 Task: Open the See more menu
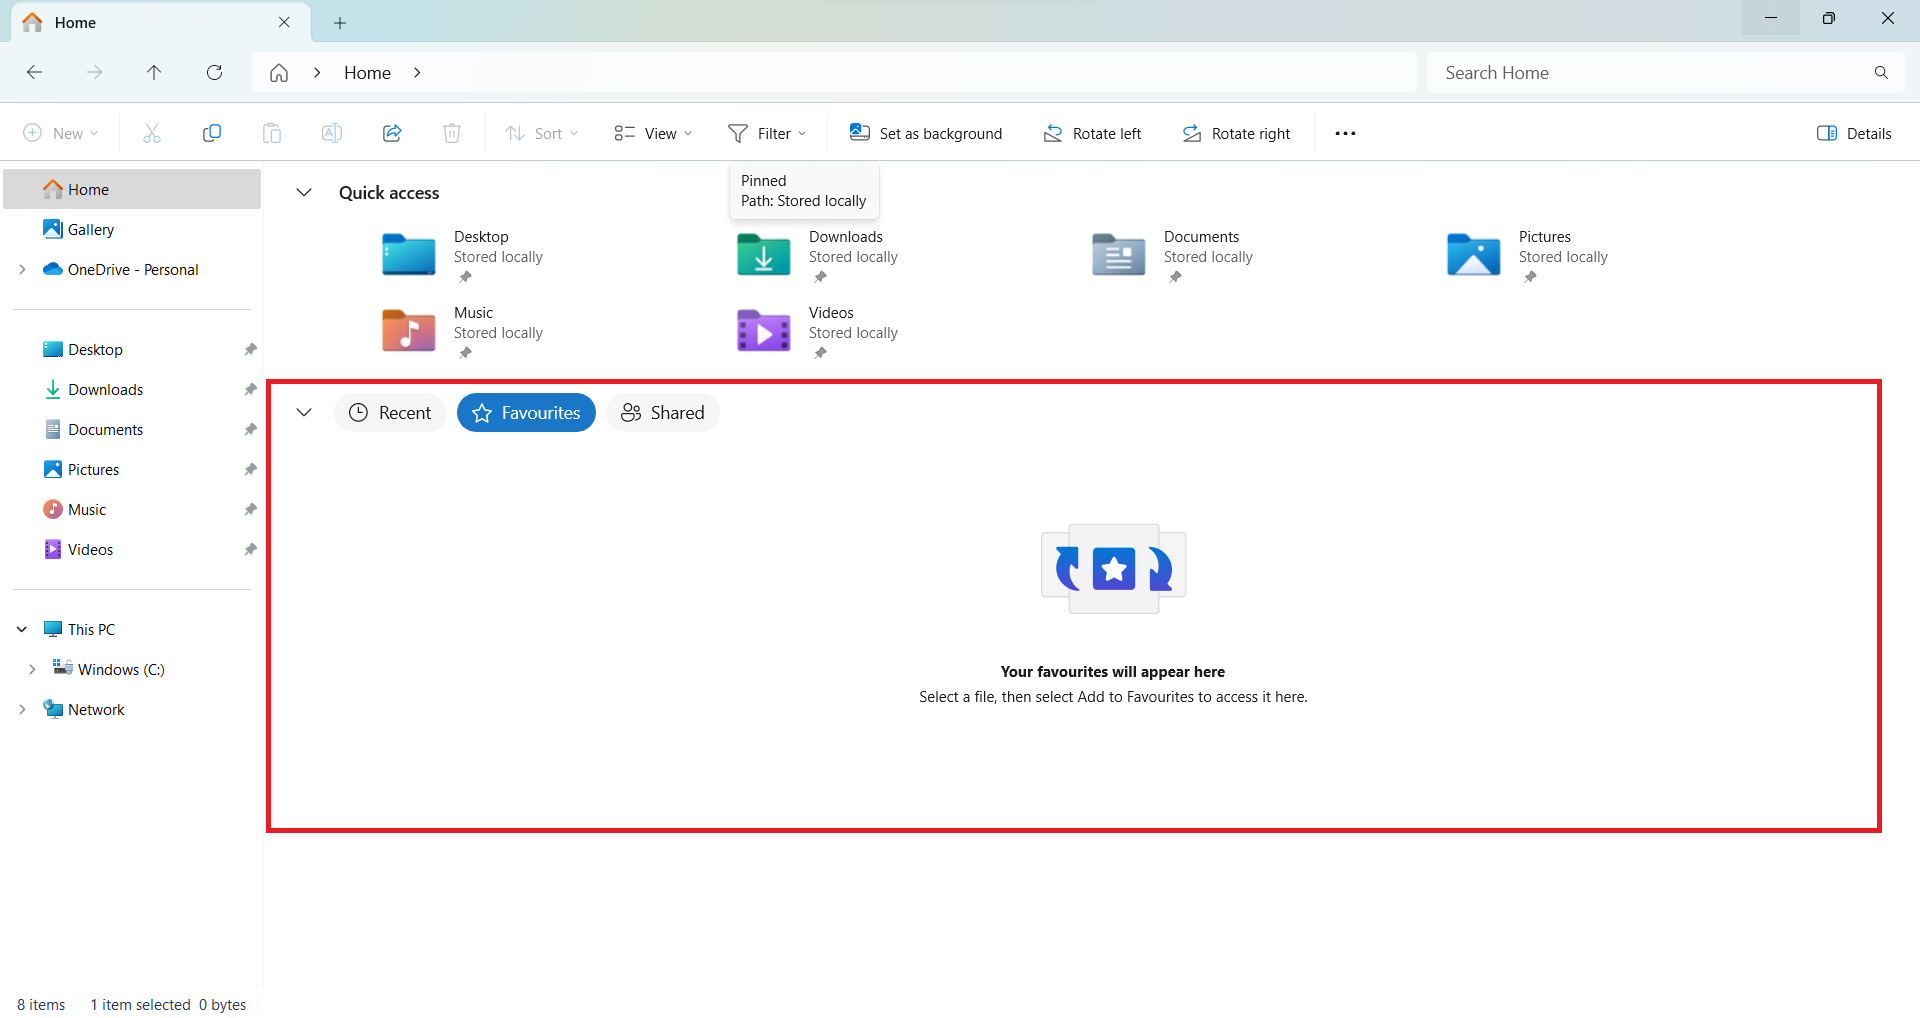(x=1344, y=132)
